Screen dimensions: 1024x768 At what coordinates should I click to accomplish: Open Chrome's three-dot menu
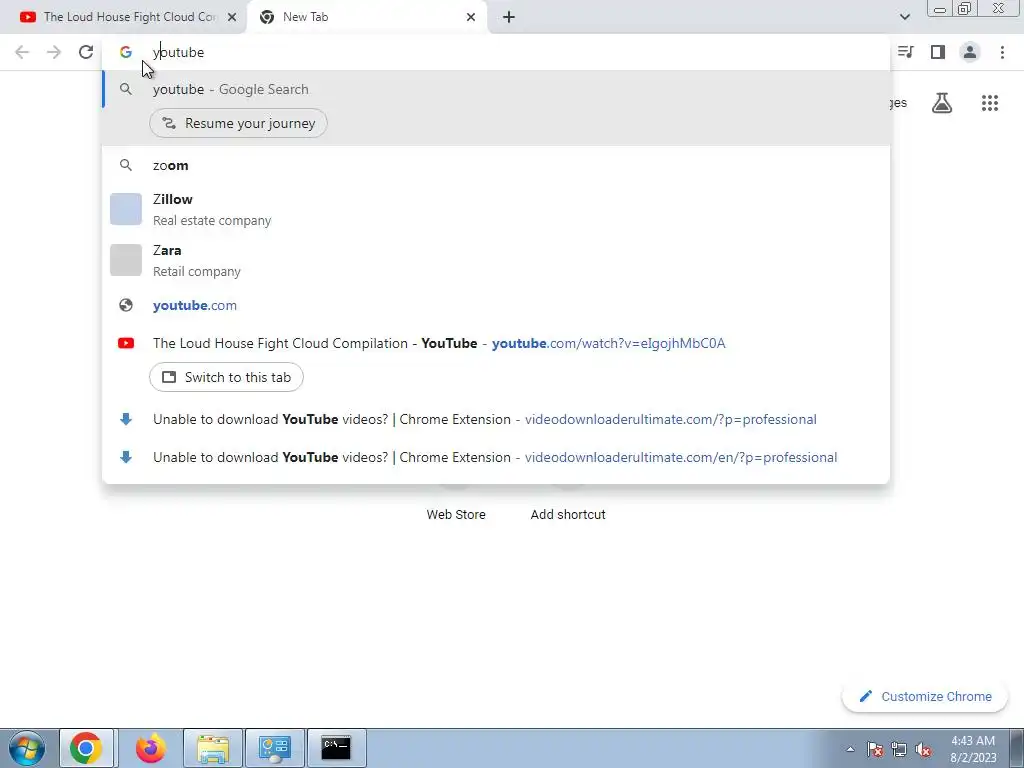point(1002,52)
